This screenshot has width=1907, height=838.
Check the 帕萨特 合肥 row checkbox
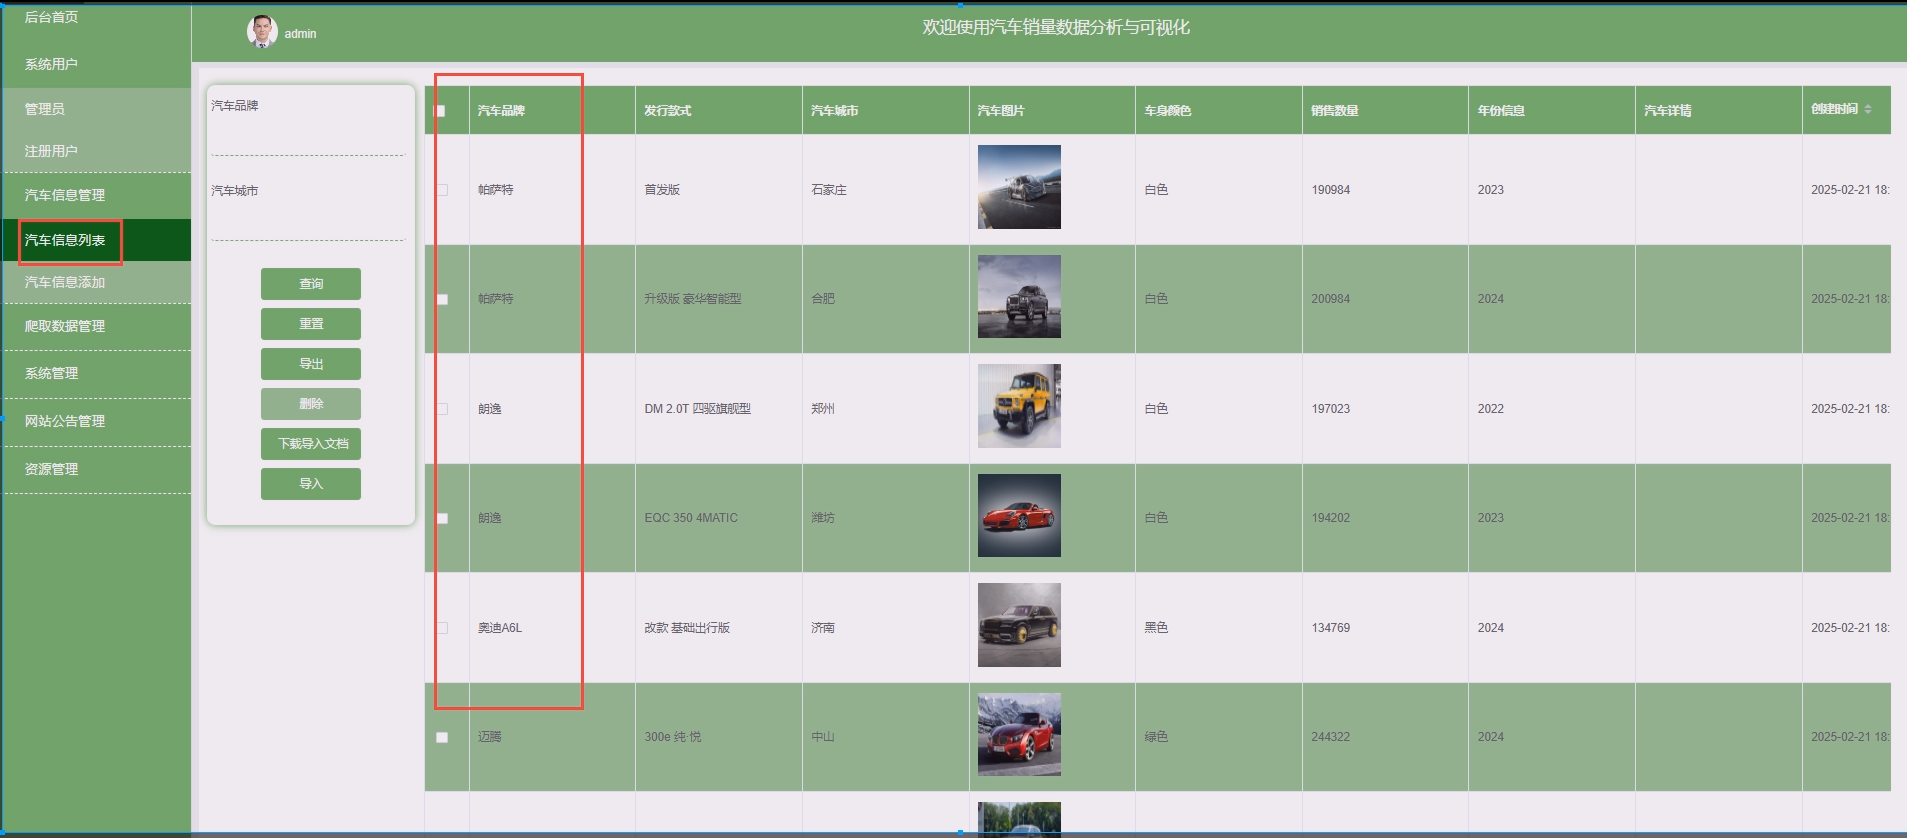point(442,299)
